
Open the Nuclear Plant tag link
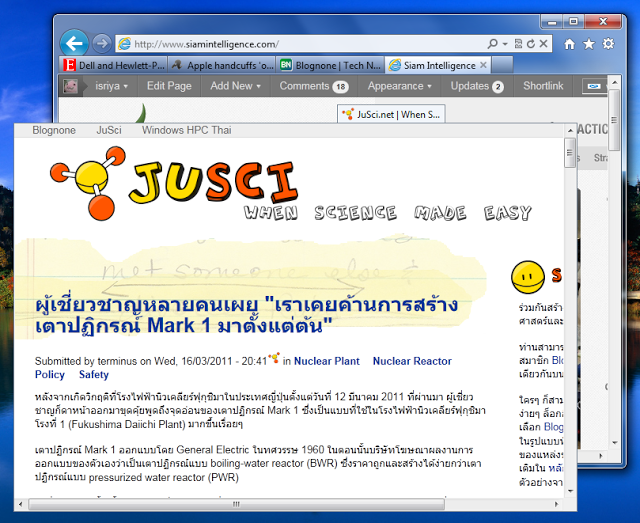click(327, 361)
